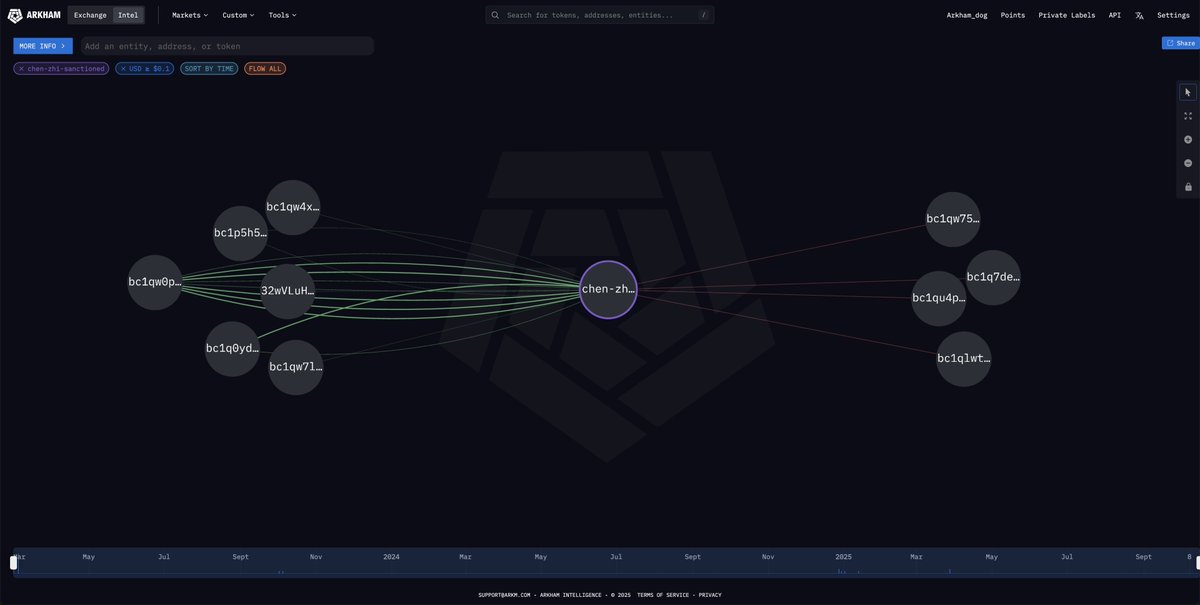Click the add entity, address, or token field
Image resolution: width=1200 pixels, height=605 pixels.
click(227, 46)
